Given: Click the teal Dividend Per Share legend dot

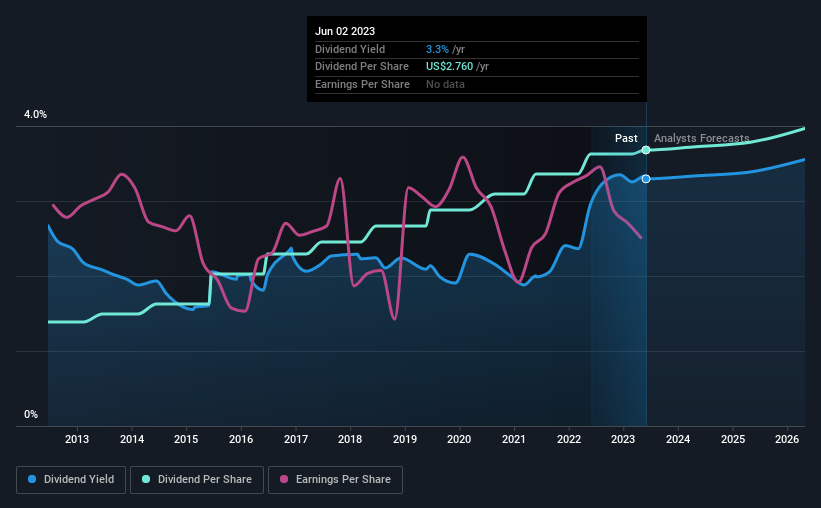Looking at the screenshot, I should point(146,479).
